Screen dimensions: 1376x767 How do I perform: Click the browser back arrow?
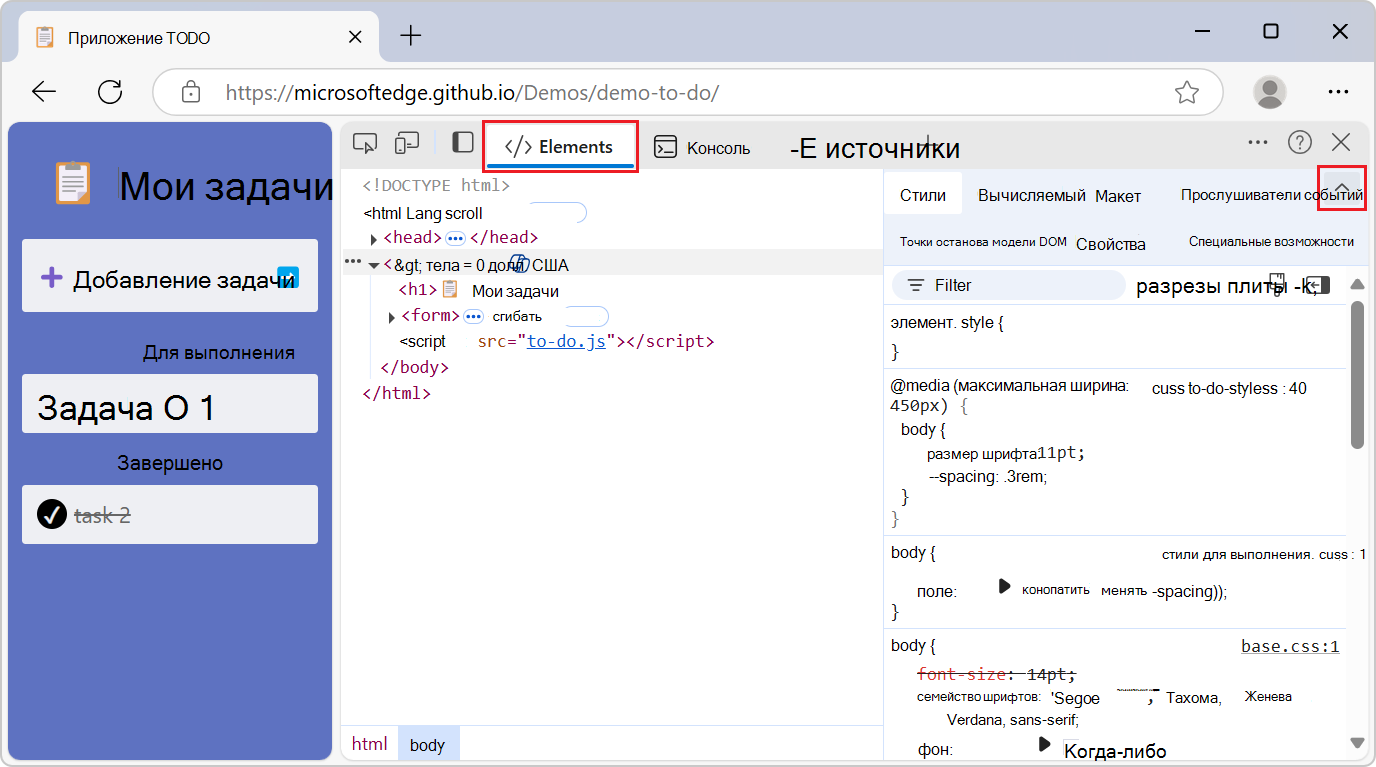[44, 92]
